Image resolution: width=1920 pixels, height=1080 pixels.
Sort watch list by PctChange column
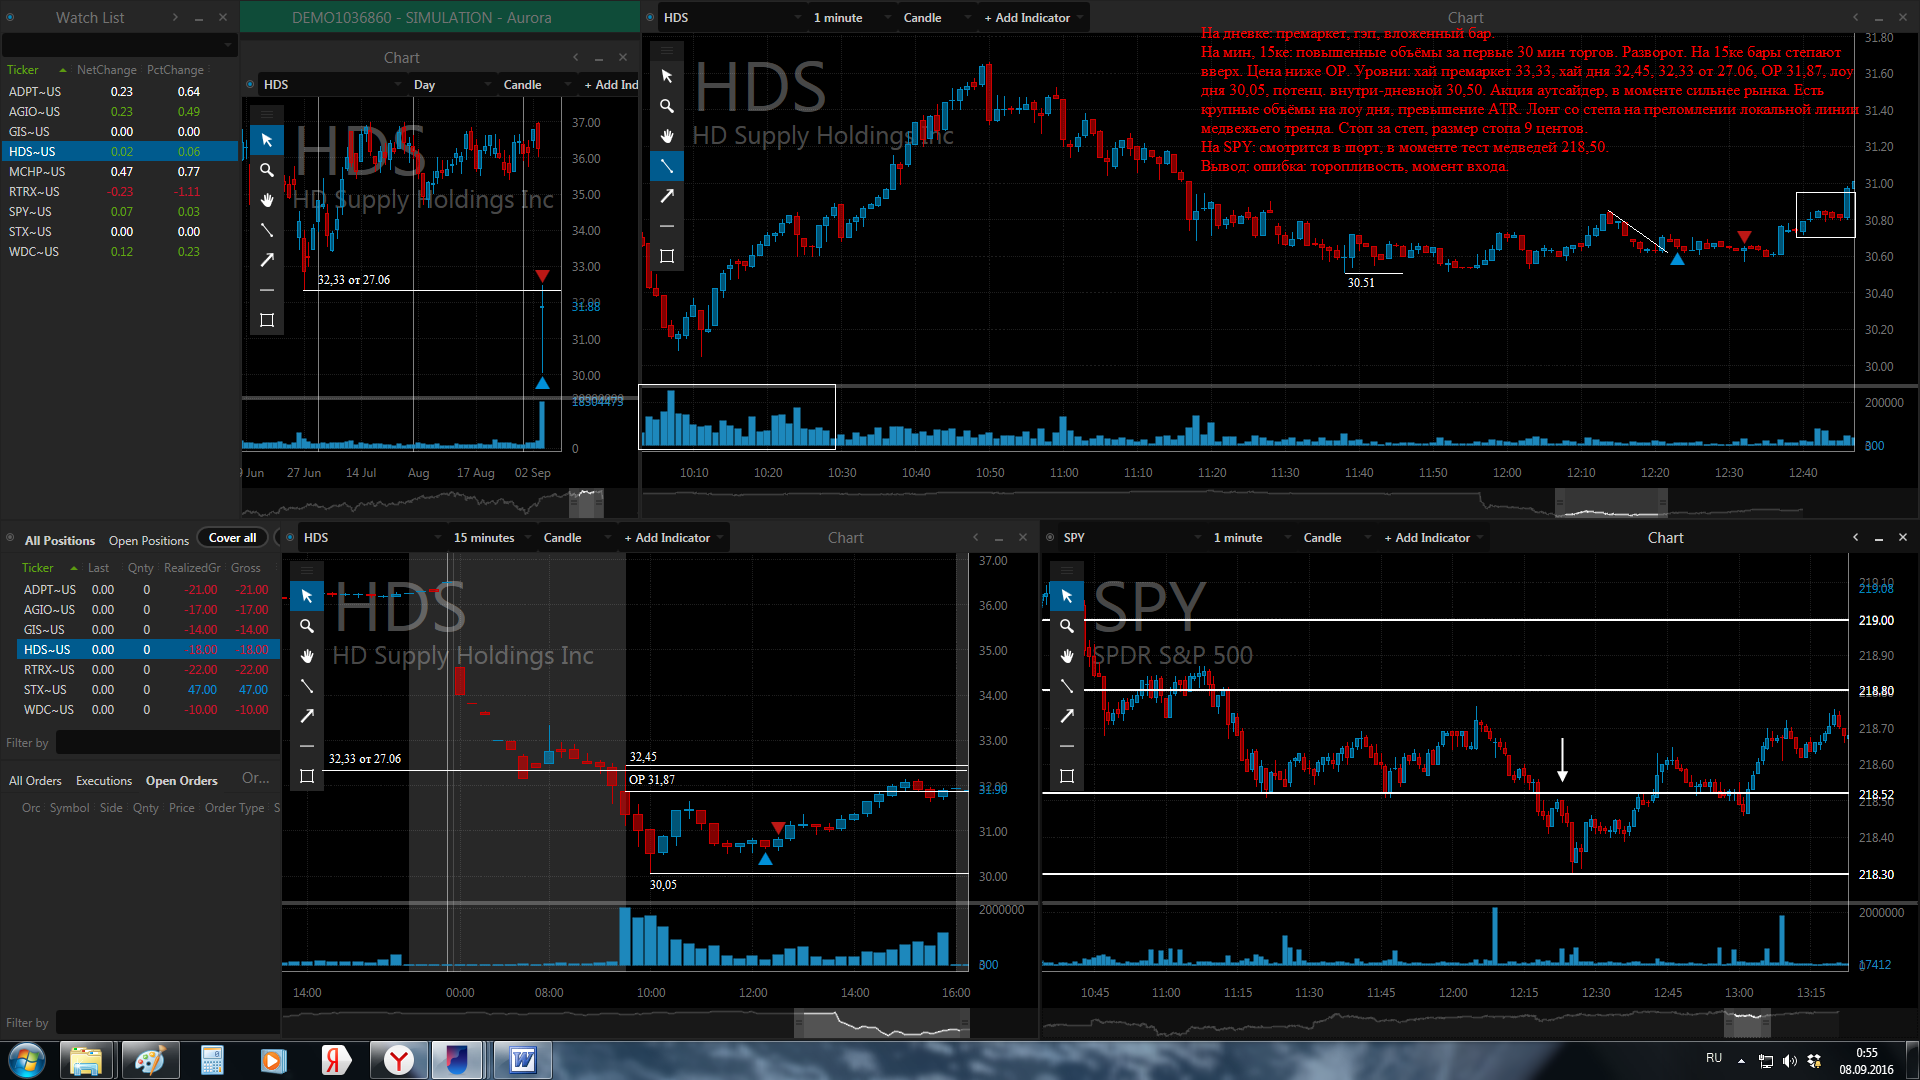[x=175, y=70]
